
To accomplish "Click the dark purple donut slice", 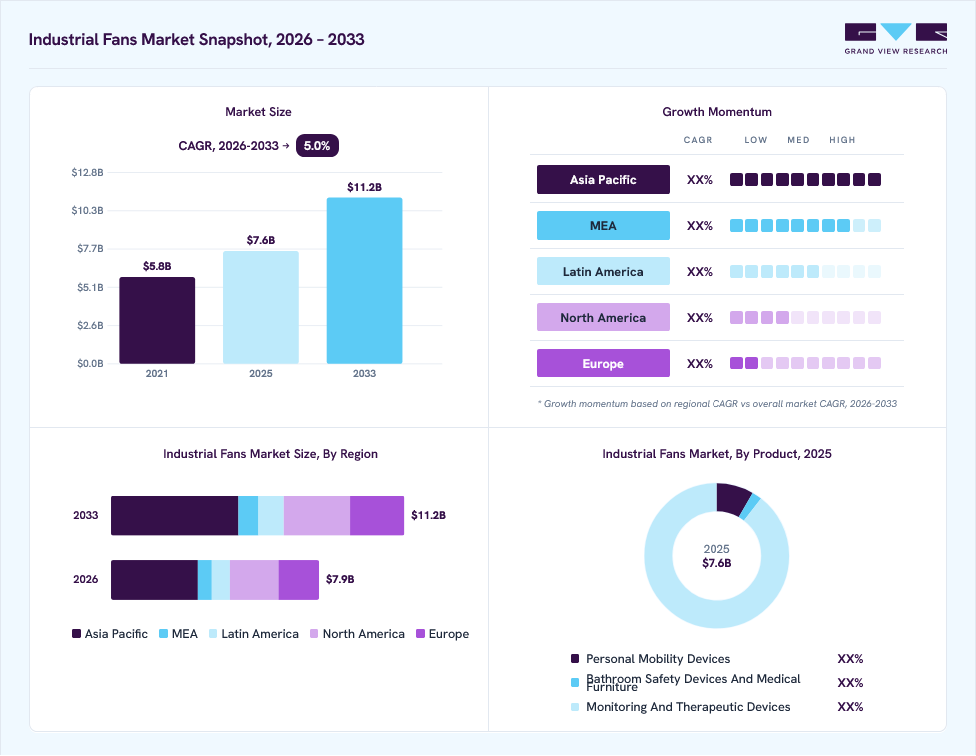I will [x=733, y=498].
